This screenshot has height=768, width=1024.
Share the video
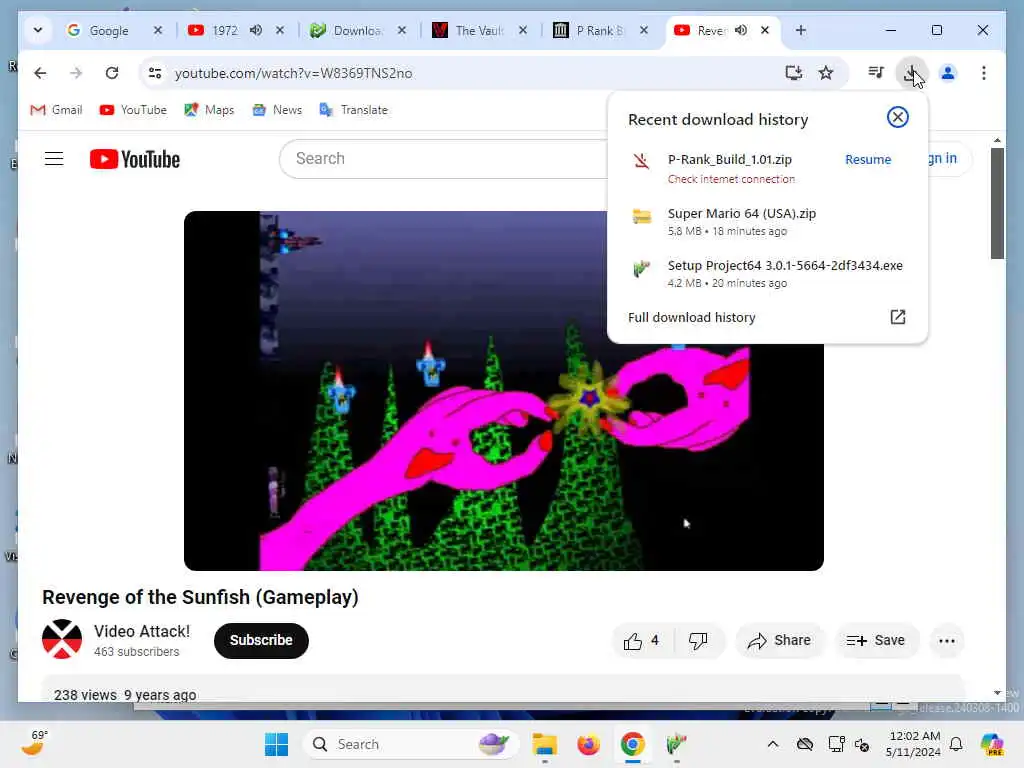(x=780, y=641)
